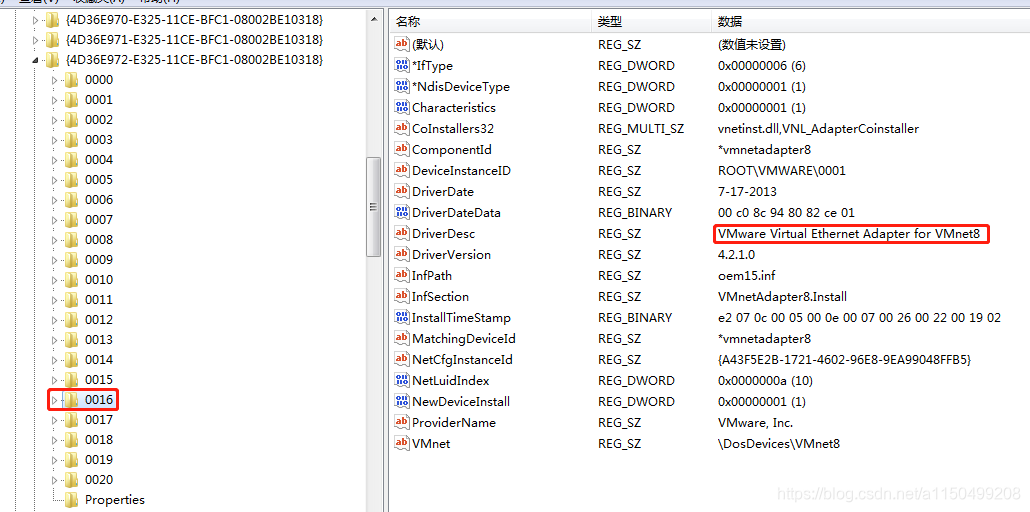Click the Properties folder icon
Viewport: 1030px width, 512px height.
pyautogui.click(x=71, y=500)
